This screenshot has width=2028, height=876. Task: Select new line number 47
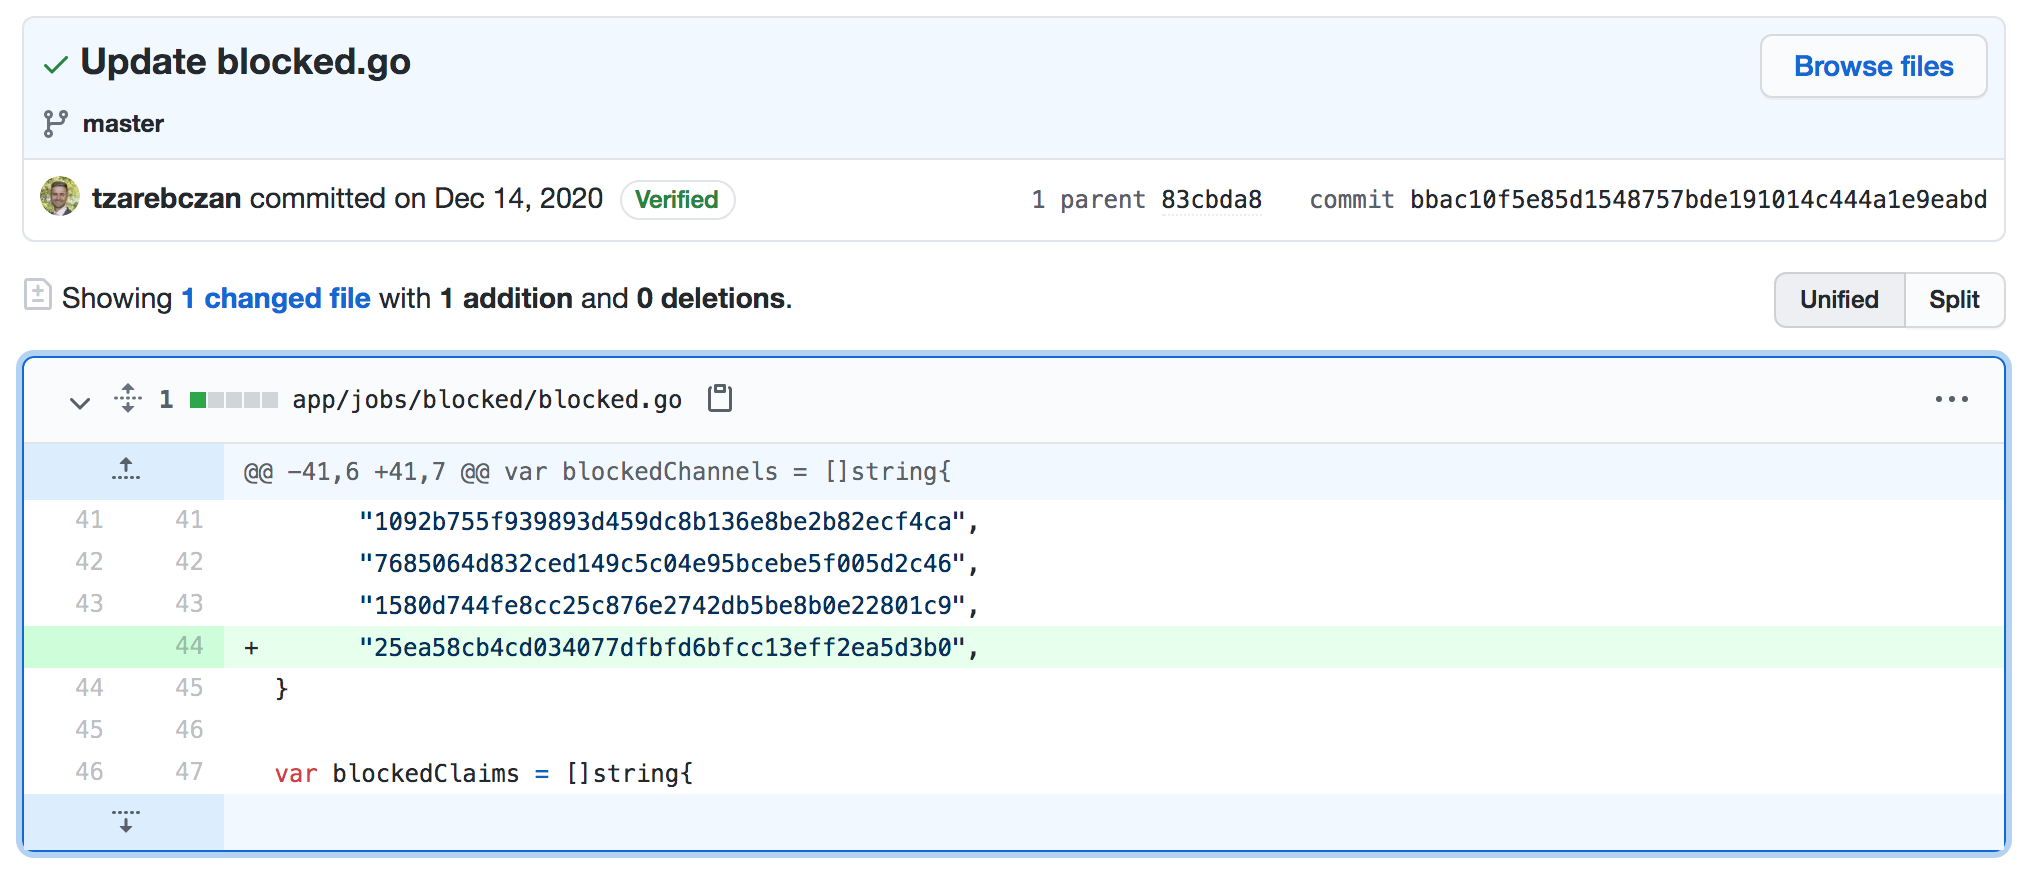click(189, 772)
